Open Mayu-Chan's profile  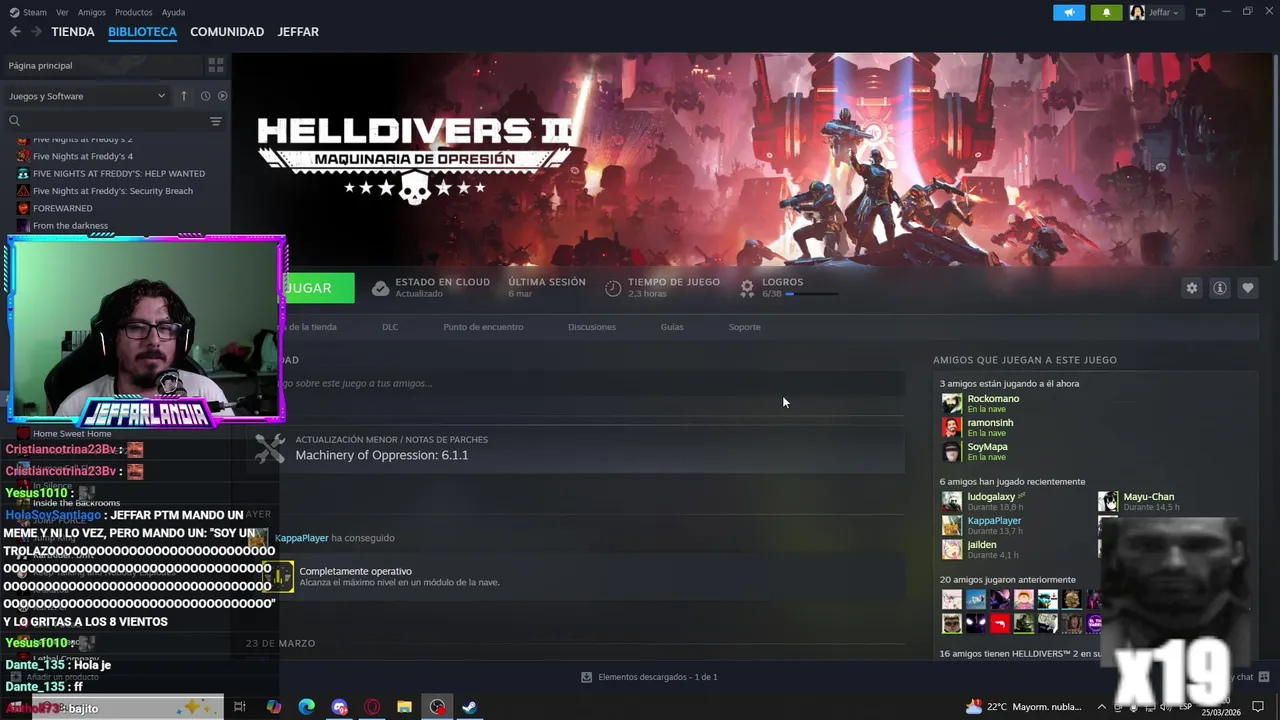(x=1148, y=497)
